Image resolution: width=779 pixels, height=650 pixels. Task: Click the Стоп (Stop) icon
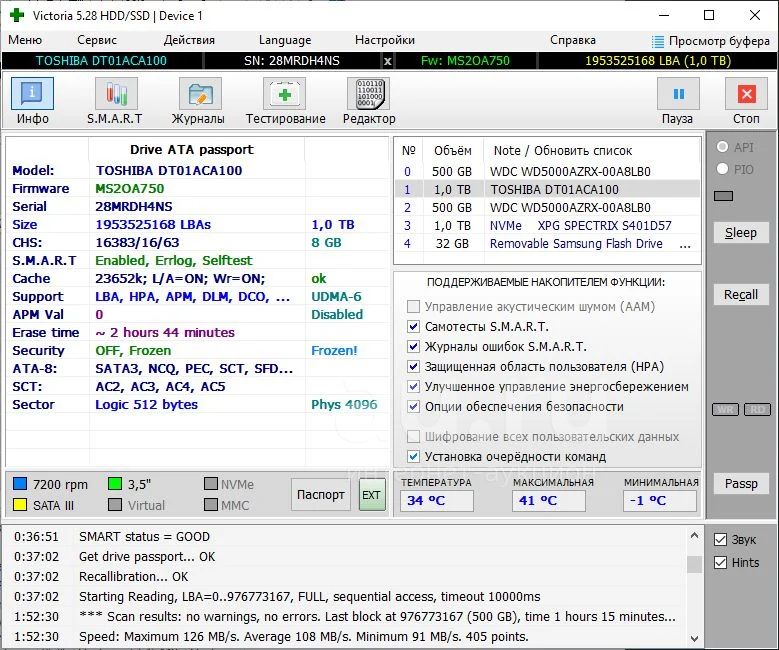[x=746, y=94]
